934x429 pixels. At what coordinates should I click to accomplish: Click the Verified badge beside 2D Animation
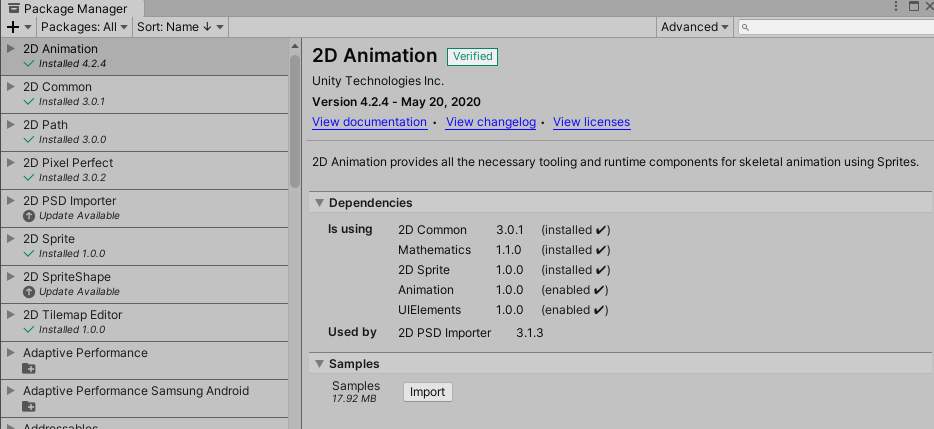[472, 57]
